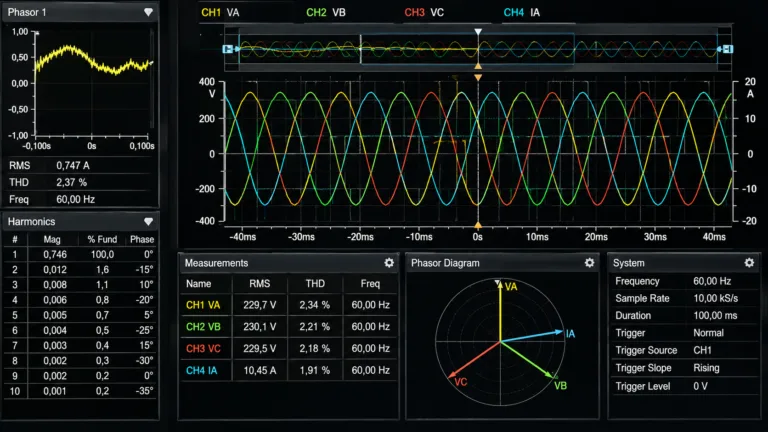Click the System Frequency value 60,00 Hz
Image resolution: width=768 pixels, height=432 pixels.
712,281
